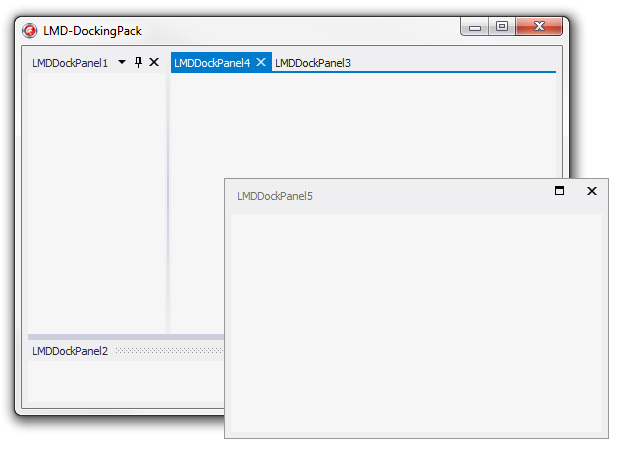Minimize the LMD-DockingPack window

click(x=475, y=27)
